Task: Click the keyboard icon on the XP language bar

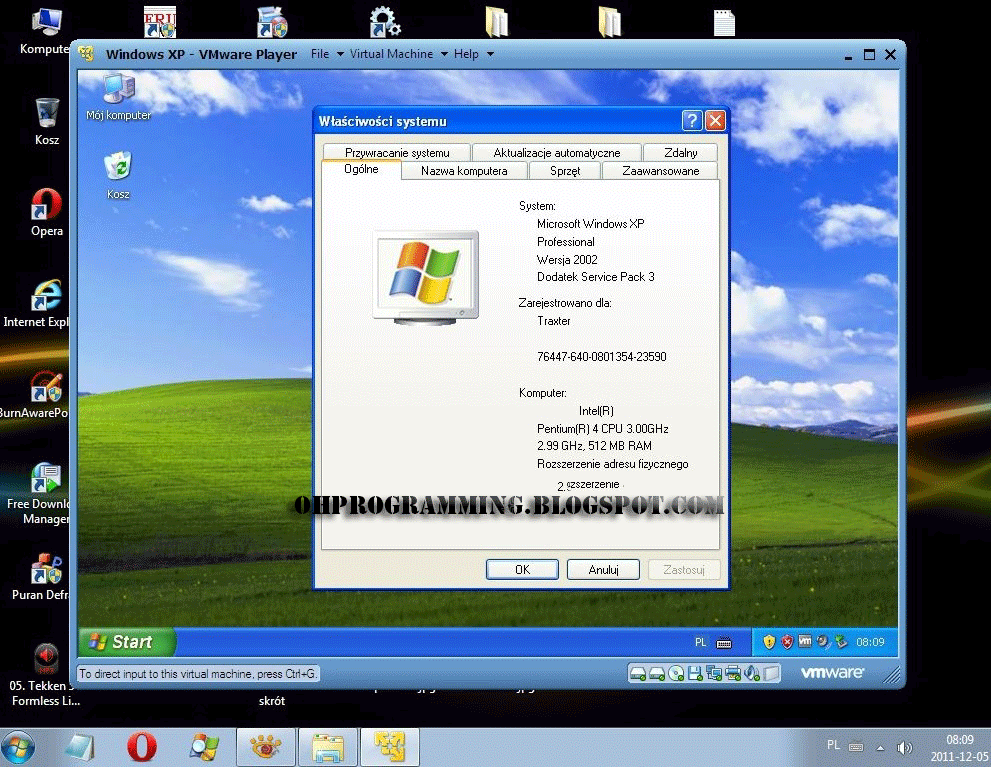Action: click(724, 643)
